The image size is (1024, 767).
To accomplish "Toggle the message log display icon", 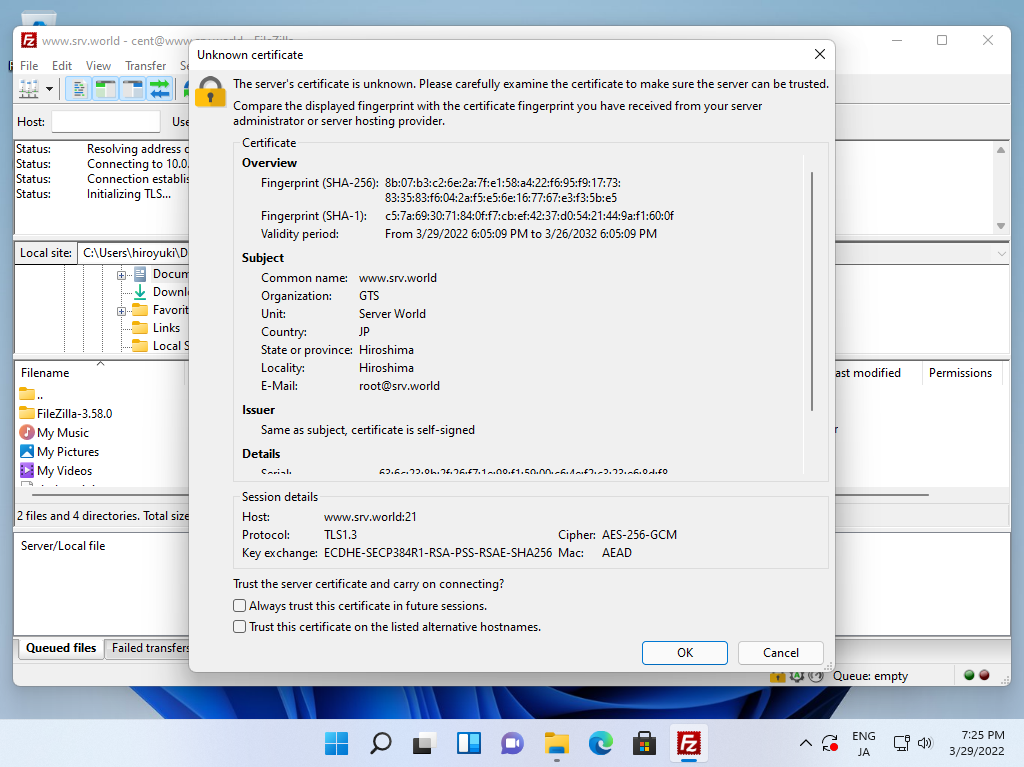I will tap(78, 89).
